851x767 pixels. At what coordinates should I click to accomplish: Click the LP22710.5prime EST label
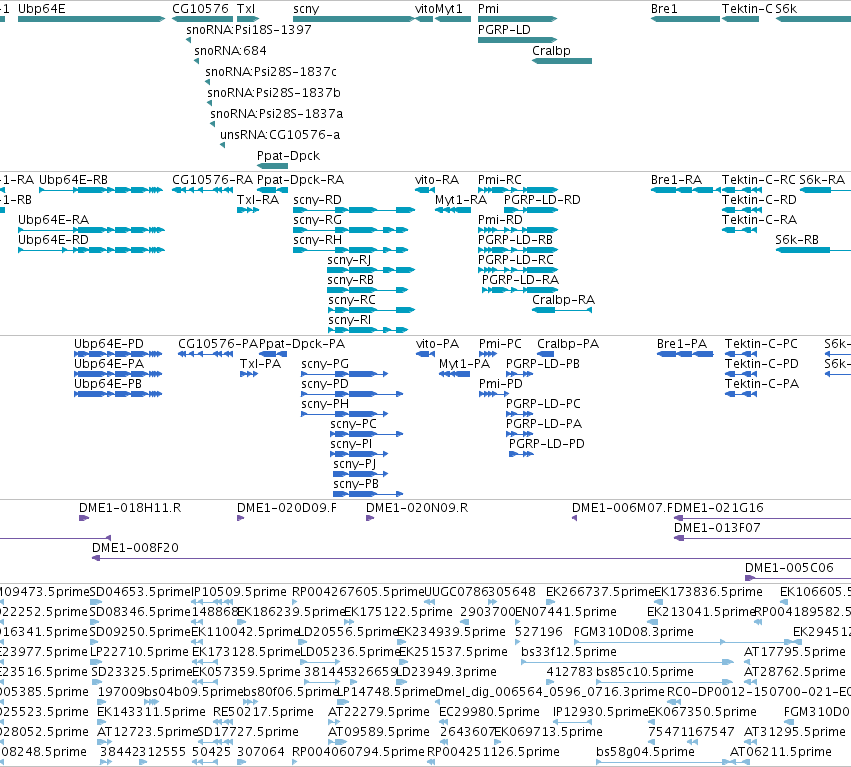[139, 652]
